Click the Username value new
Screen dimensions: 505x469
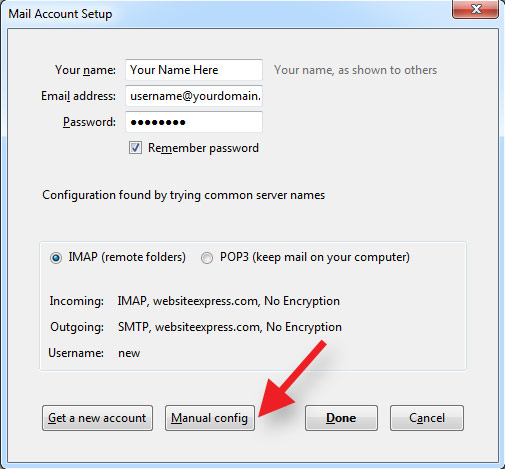point(129,353)
